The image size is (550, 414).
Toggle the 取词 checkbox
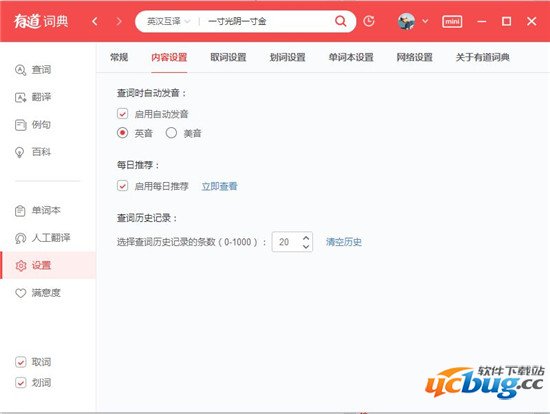[x=21, y=362]
